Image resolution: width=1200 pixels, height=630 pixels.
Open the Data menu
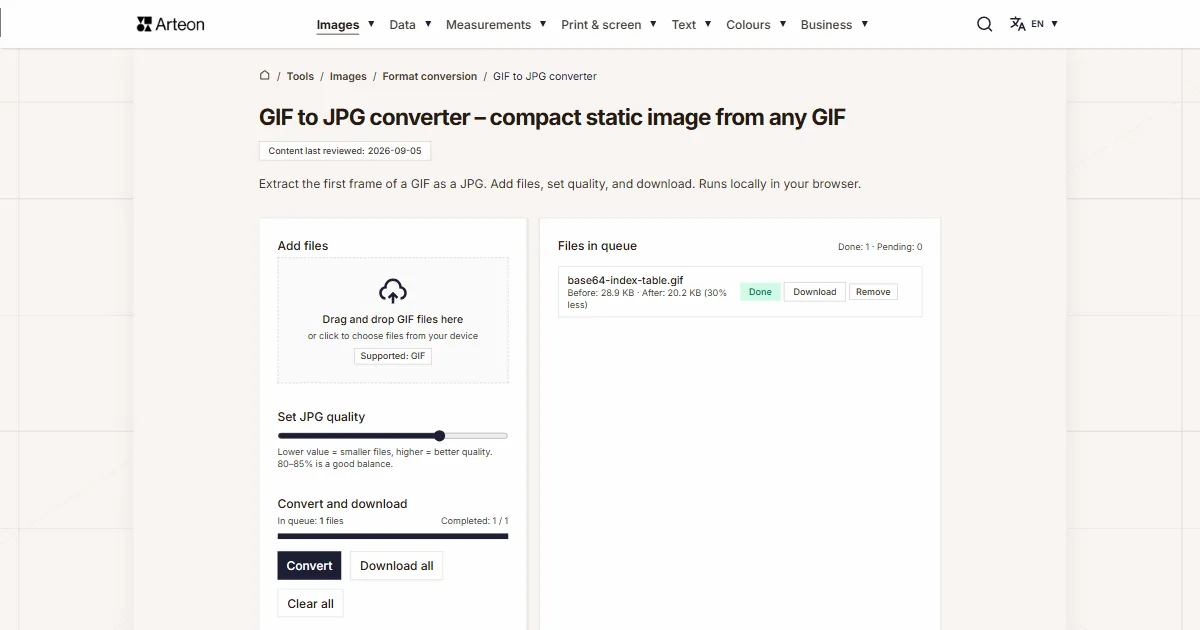(402, 25)
